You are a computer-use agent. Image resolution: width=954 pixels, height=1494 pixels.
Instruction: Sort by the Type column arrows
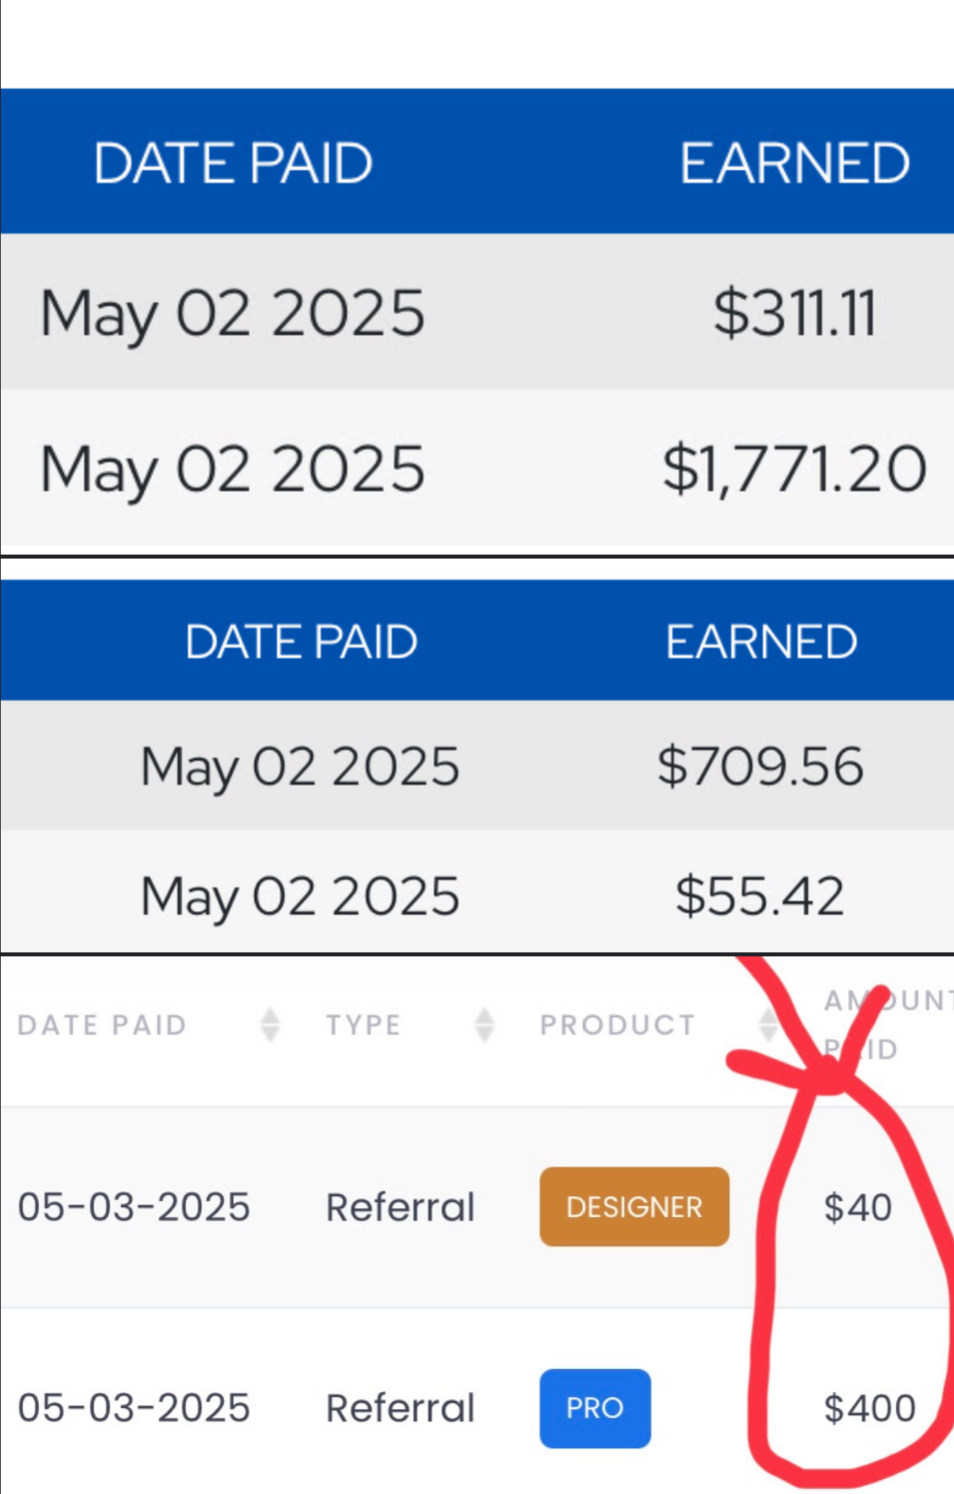click(x=484, y=1025)
